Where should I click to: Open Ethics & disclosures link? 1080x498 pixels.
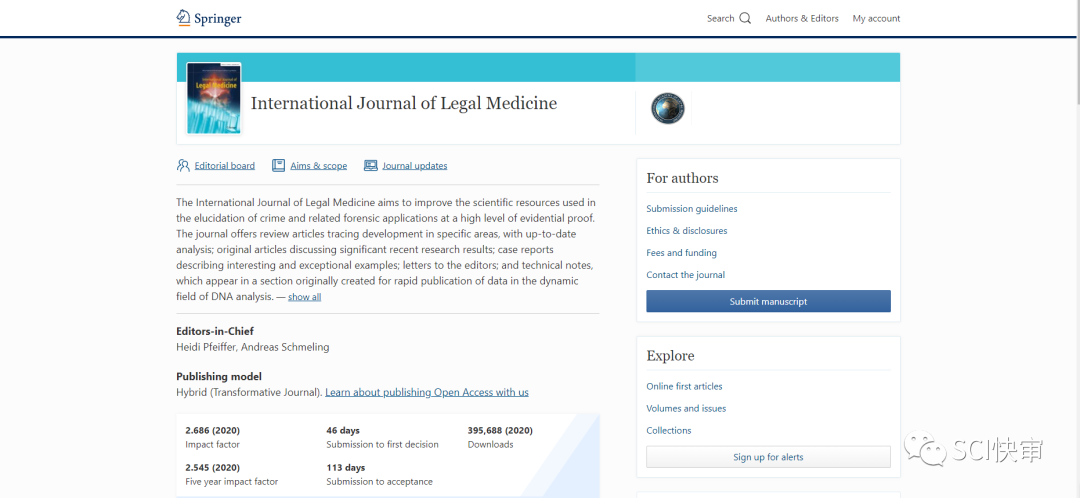687,231
